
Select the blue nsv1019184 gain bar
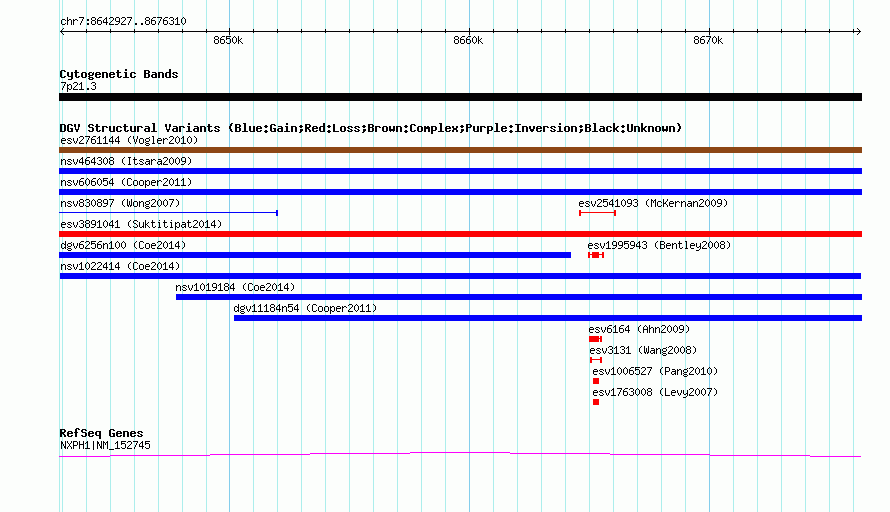tap(519, 297)
